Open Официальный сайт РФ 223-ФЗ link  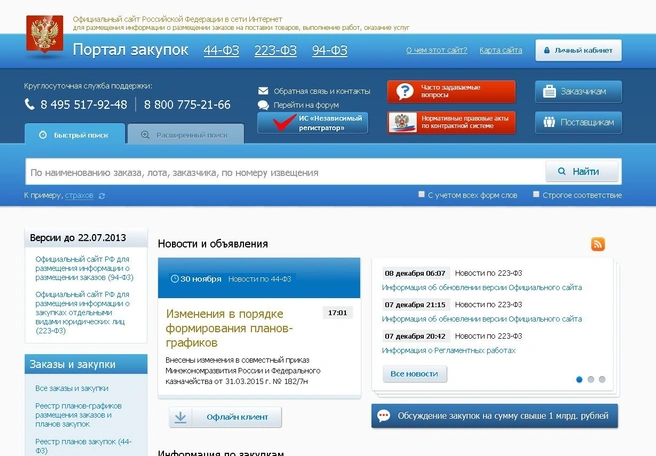click(83, 313)
